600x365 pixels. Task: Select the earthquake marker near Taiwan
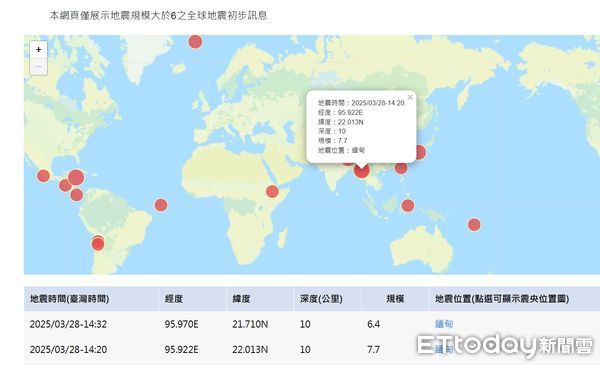pyautogui.click(x=401, y=168)
